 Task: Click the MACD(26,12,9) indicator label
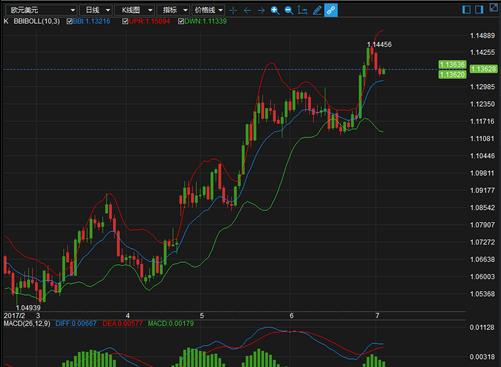(x=27, y=324)
